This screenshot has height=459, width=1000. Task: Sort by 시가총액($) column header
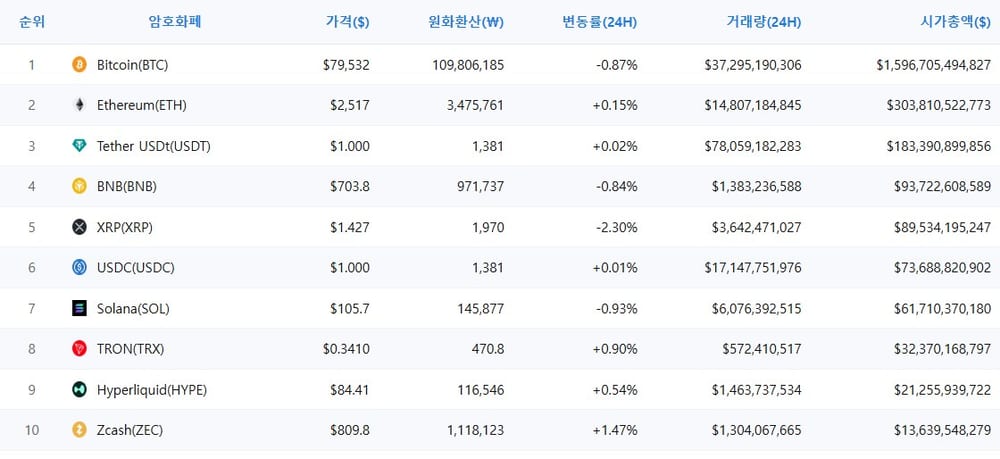click(x=956, y=22)
